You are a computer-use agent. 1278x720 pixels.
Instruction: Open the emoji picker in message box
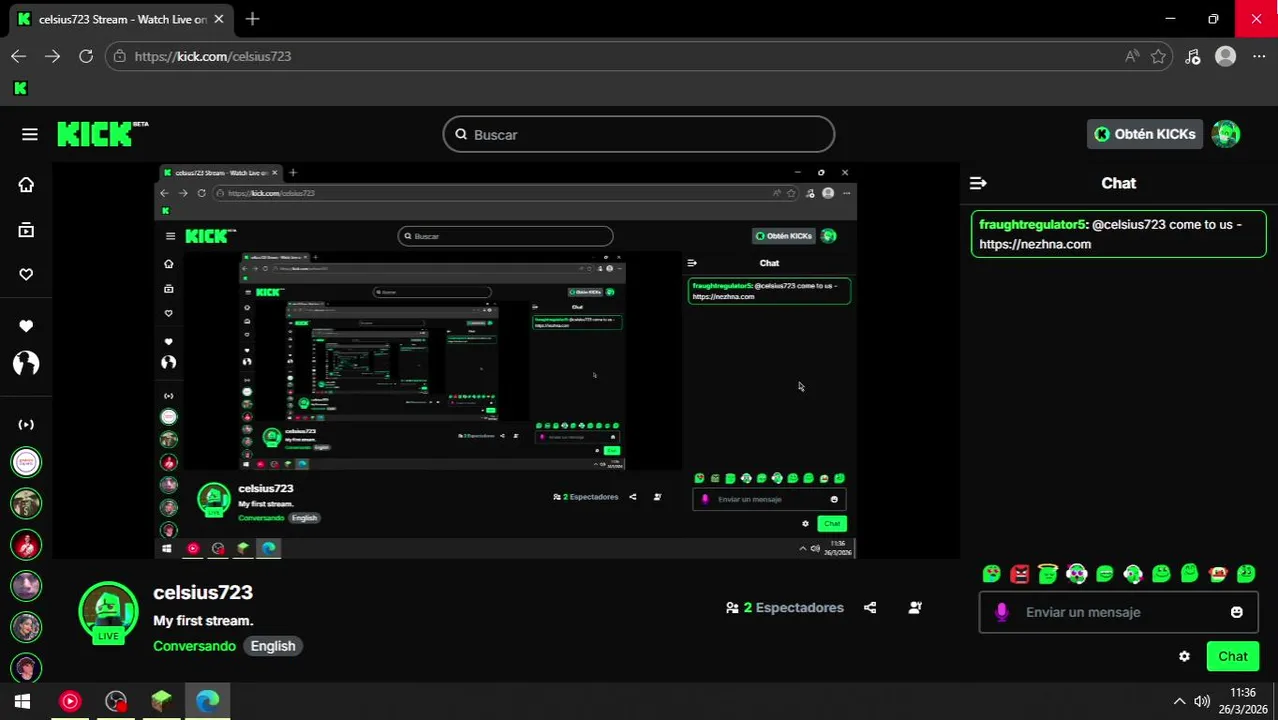[1237, 612]
